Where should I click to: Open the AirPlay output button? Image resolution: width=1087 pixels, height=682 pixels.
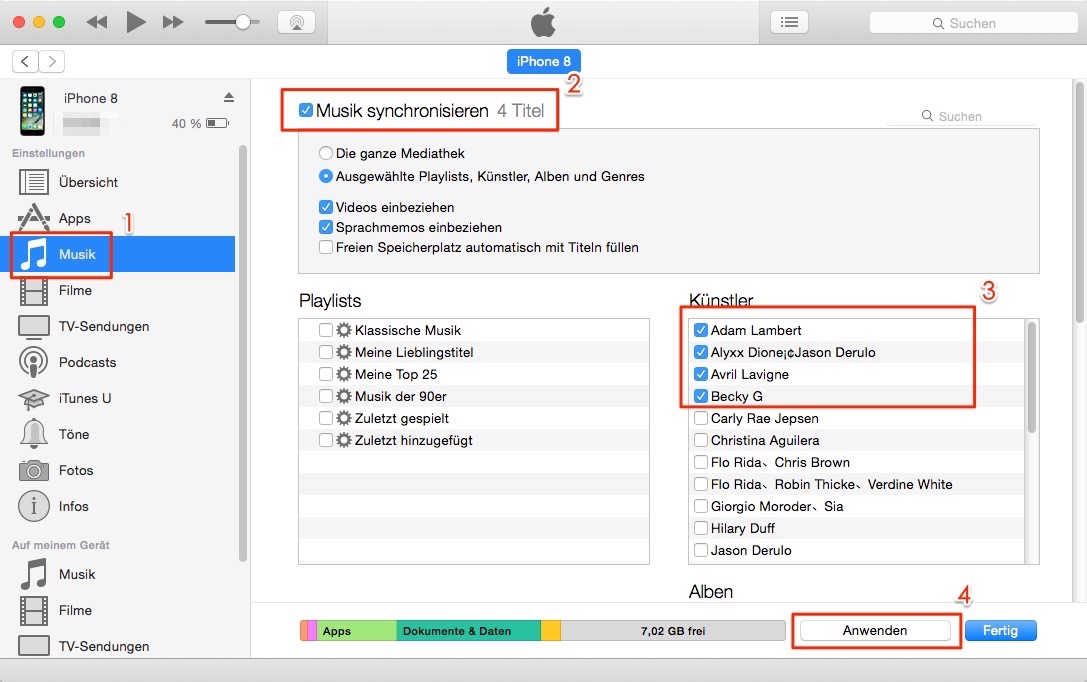coord(297,22)
